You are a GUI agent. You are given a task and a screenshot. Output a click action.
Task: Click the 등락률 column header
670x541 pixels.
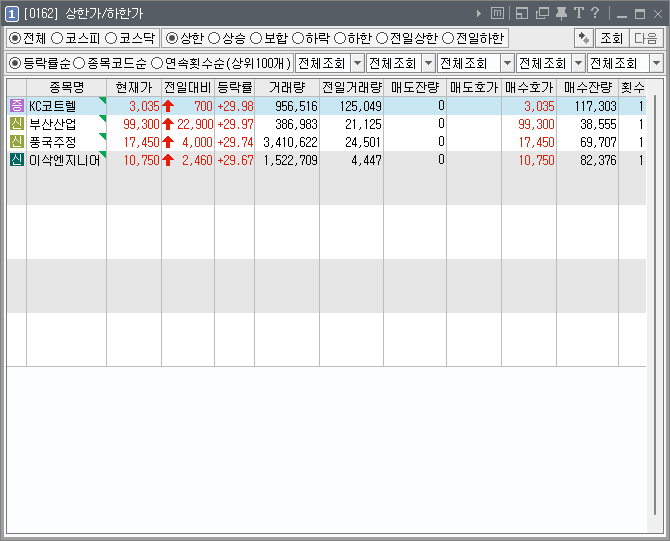(235, 88)
